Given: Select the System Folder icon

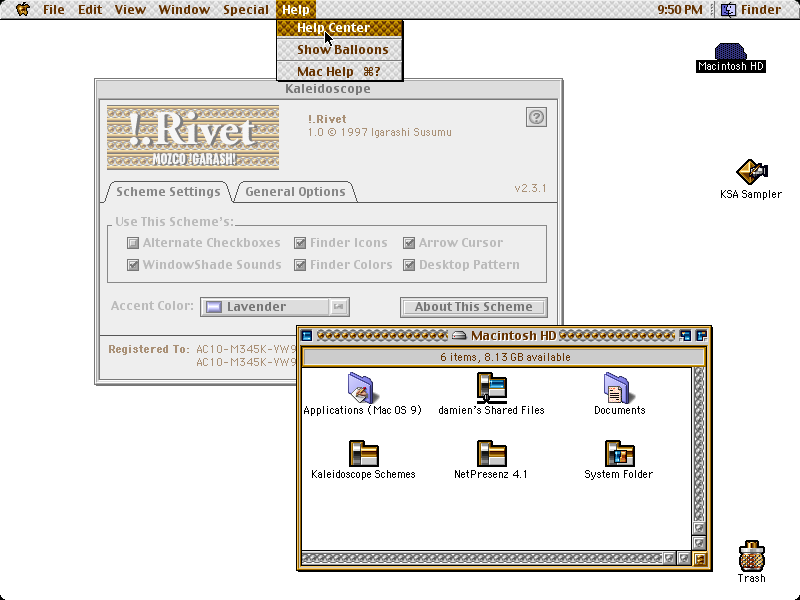Looking at the screenshot, I should (x=619, y=453).
